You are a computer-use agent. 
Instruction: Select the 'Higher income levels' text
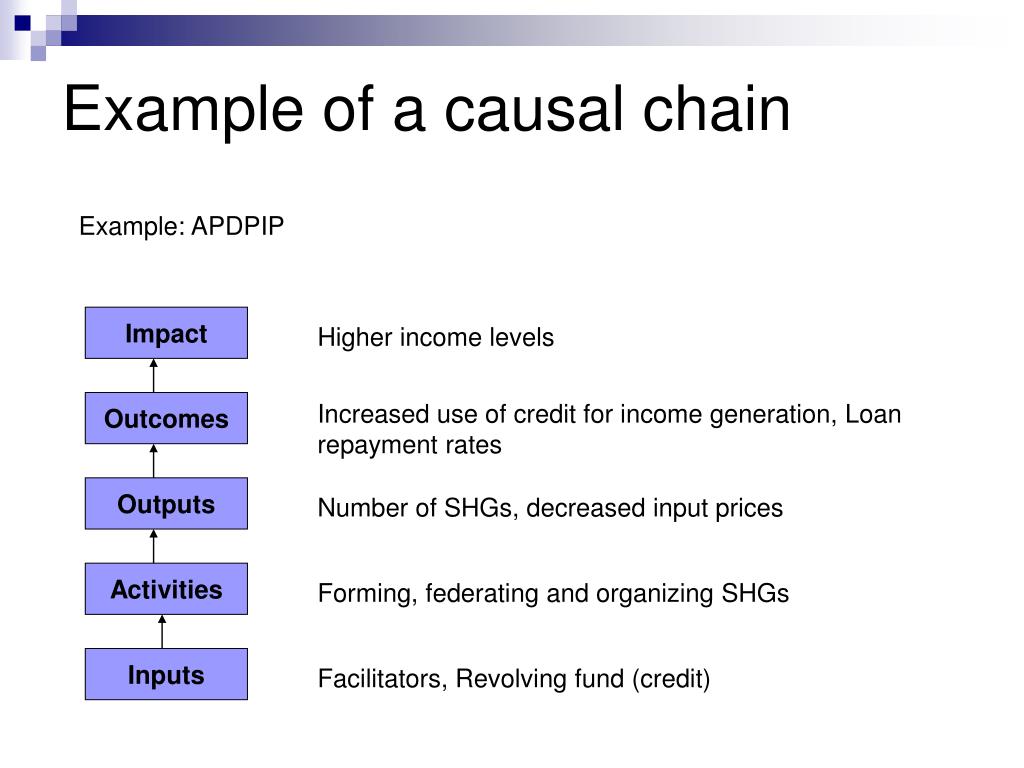pos(436,338)
